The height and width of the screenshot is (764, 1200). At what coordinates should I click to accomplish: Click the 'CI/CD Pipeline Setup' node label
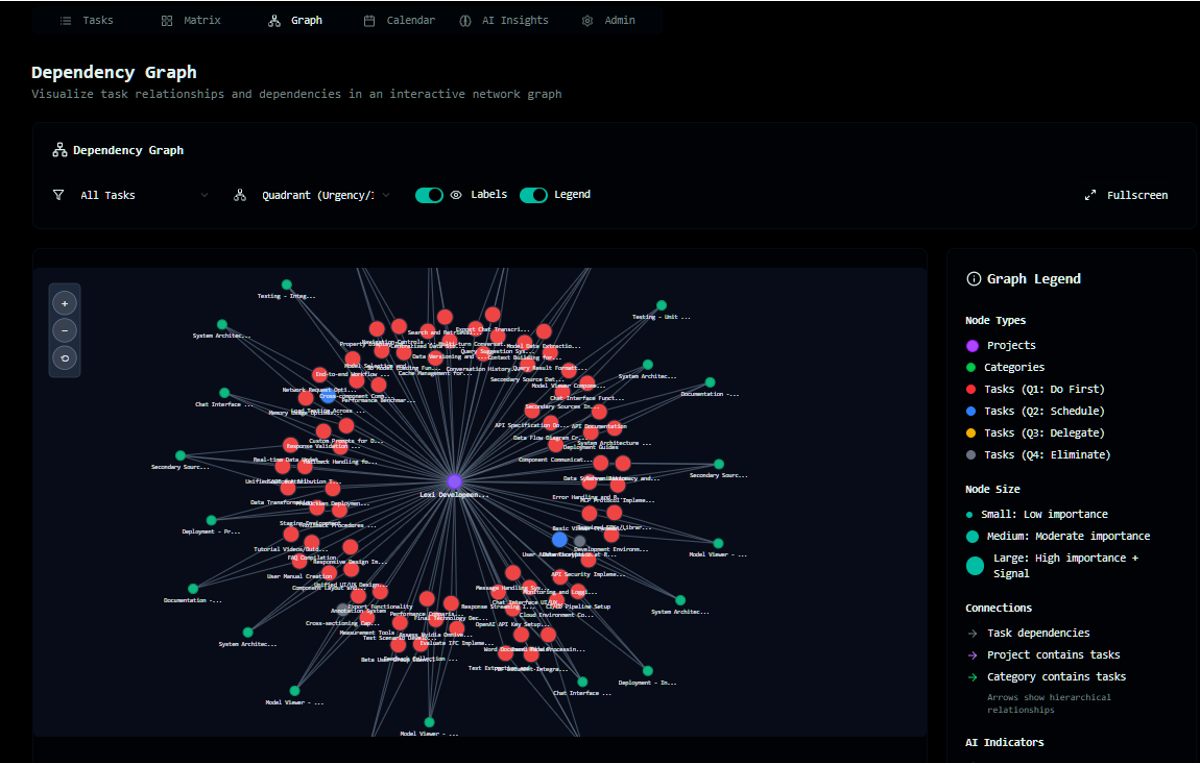pyautogui.click(x=578, y=606)
